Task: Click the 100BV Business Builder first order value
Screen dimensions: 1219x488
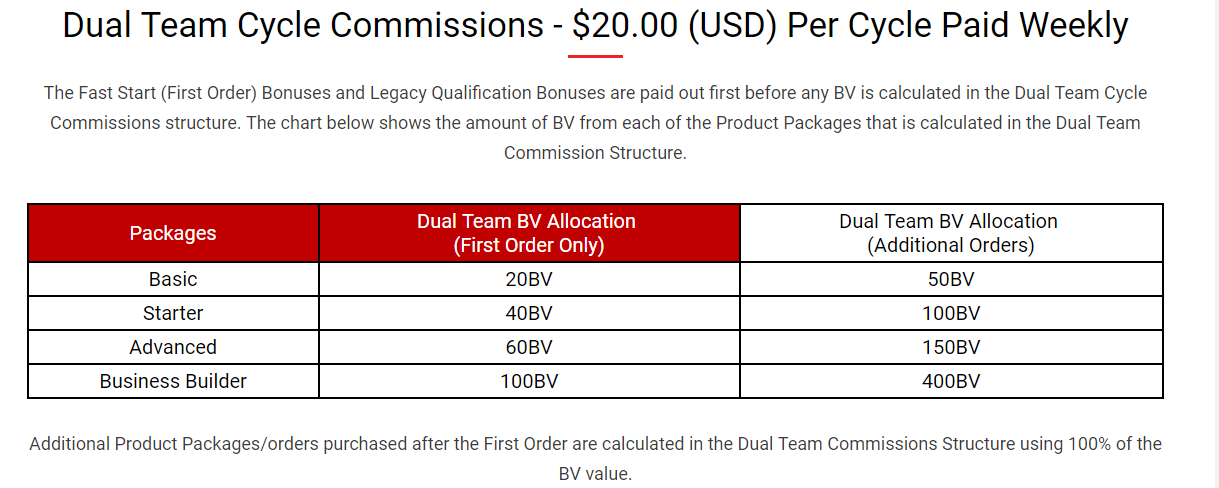Action: click(x=529, y=381)
